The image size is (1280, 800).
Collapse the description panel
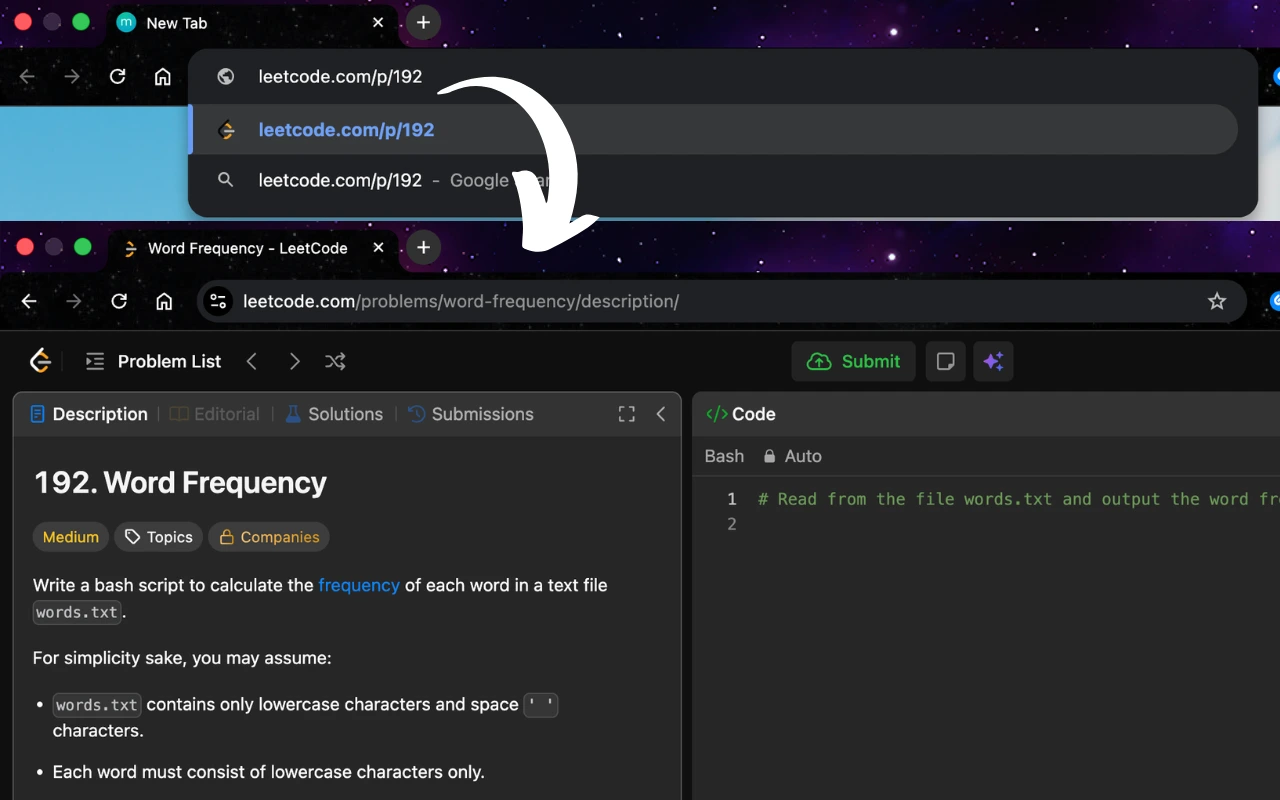point(661,414)
